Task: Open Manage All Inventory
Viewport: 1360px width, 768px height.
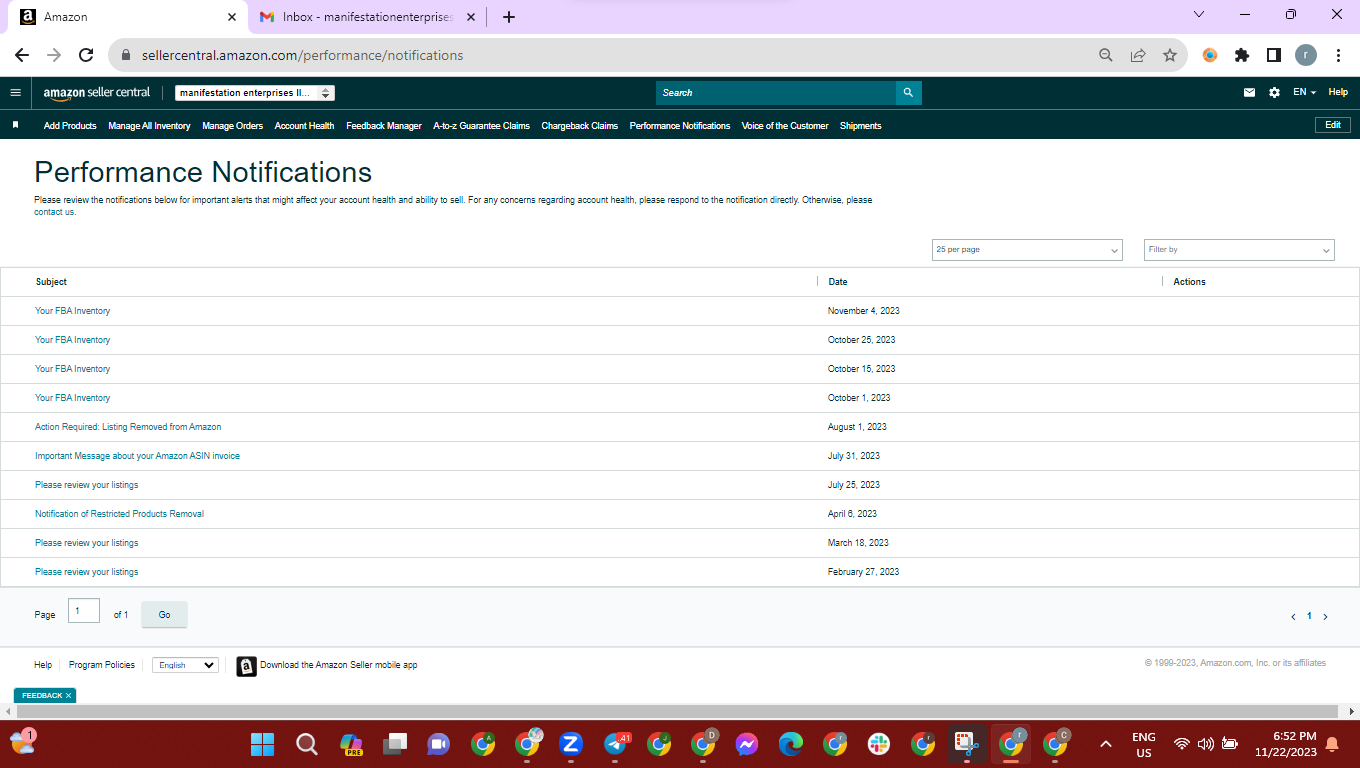Action: pos(149,126)
